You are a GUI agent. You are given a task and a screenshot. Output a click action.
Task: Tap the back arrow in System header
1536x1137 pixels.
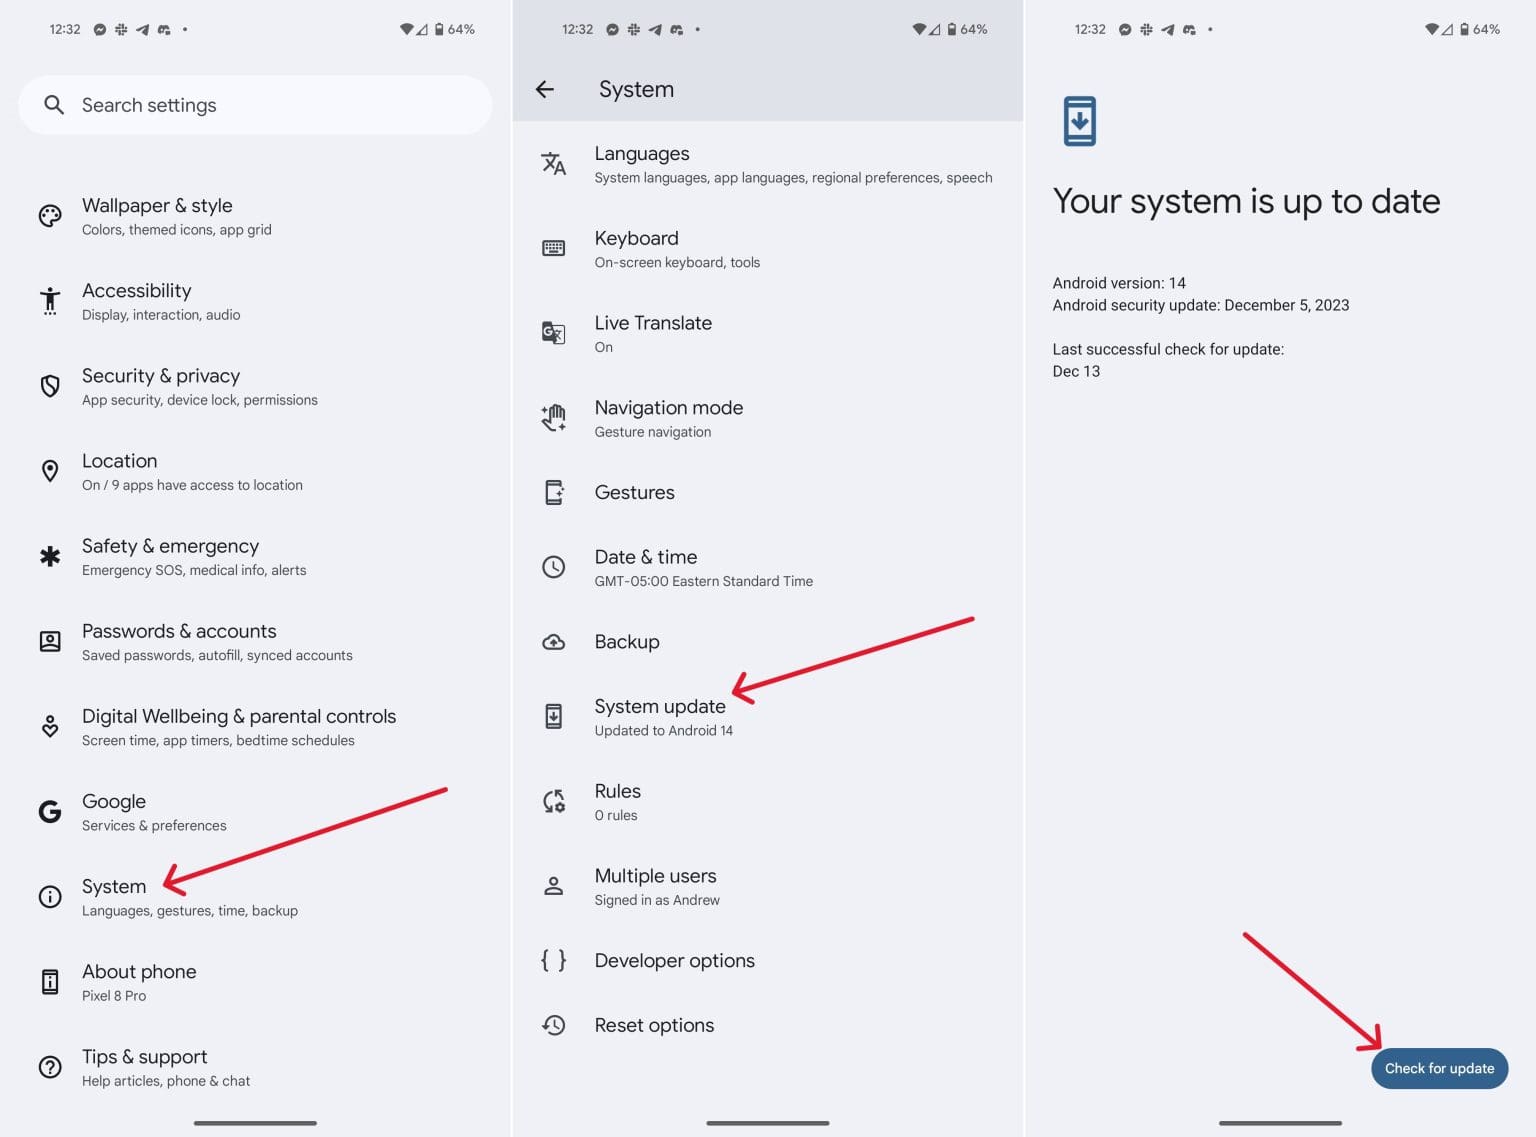pyautogui.click(x=545, y=90)
